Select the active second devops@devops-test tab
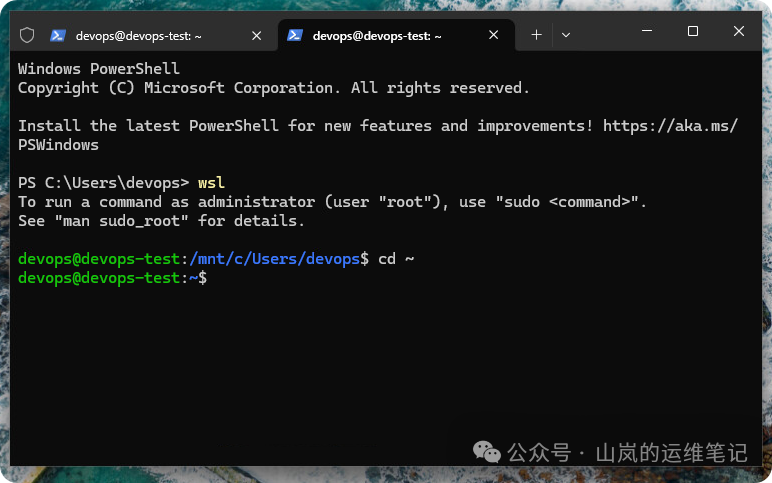Viewport: 772px width, 483px height. 396,35
